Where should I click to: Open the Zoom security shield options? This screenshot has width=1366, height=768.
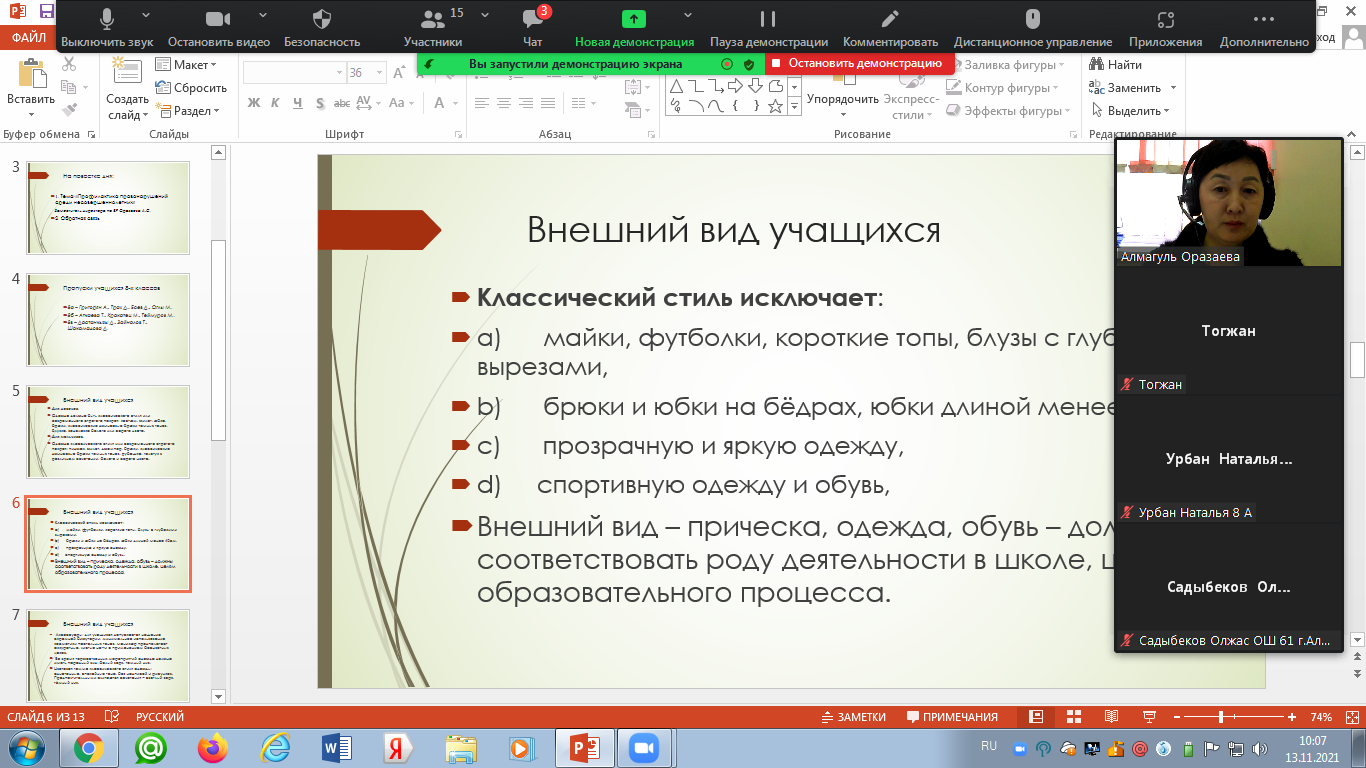321,21
